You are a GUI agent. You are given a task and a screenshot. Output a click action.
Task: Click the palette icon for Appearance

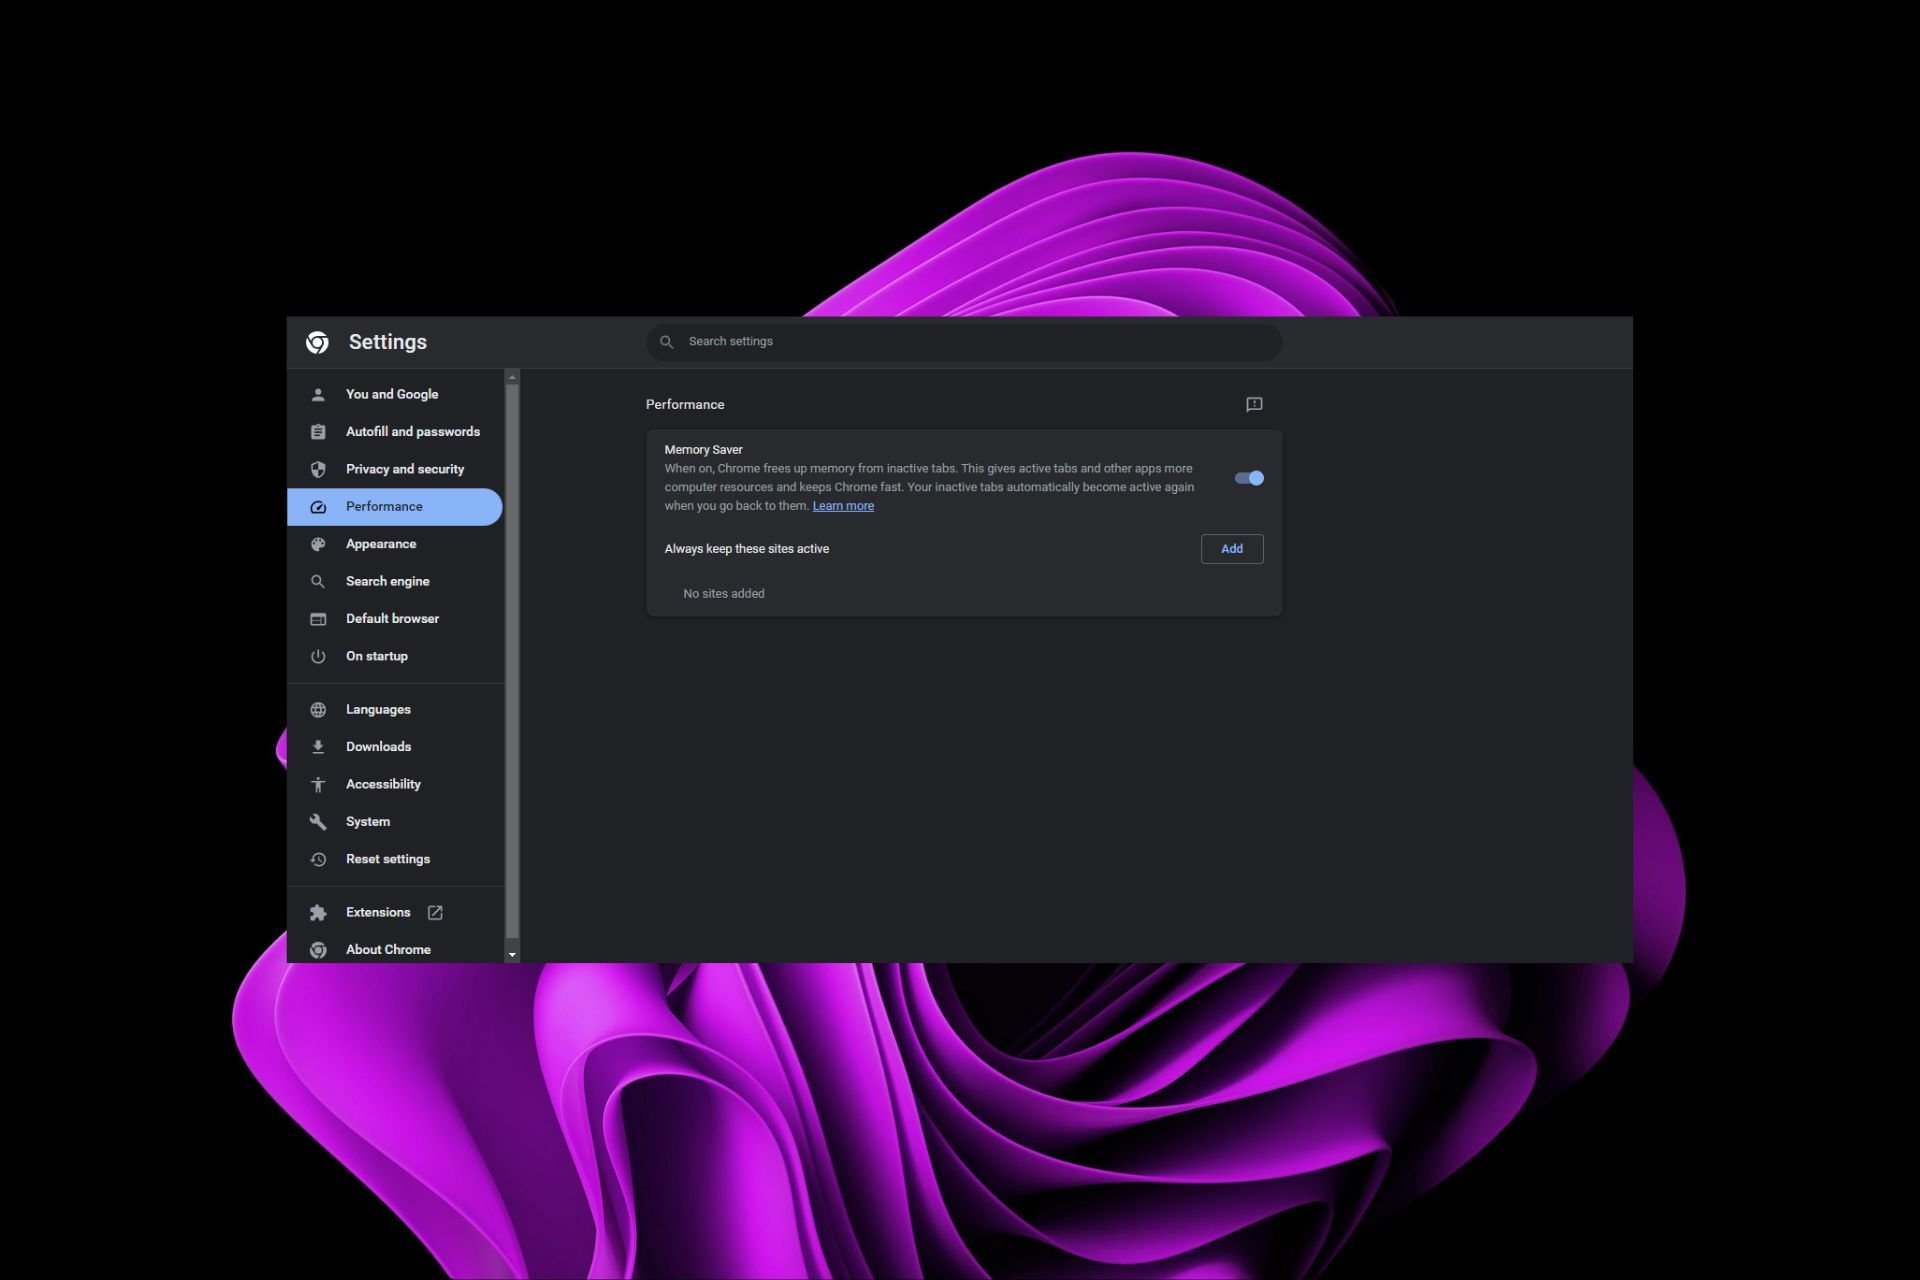(318, 544)
